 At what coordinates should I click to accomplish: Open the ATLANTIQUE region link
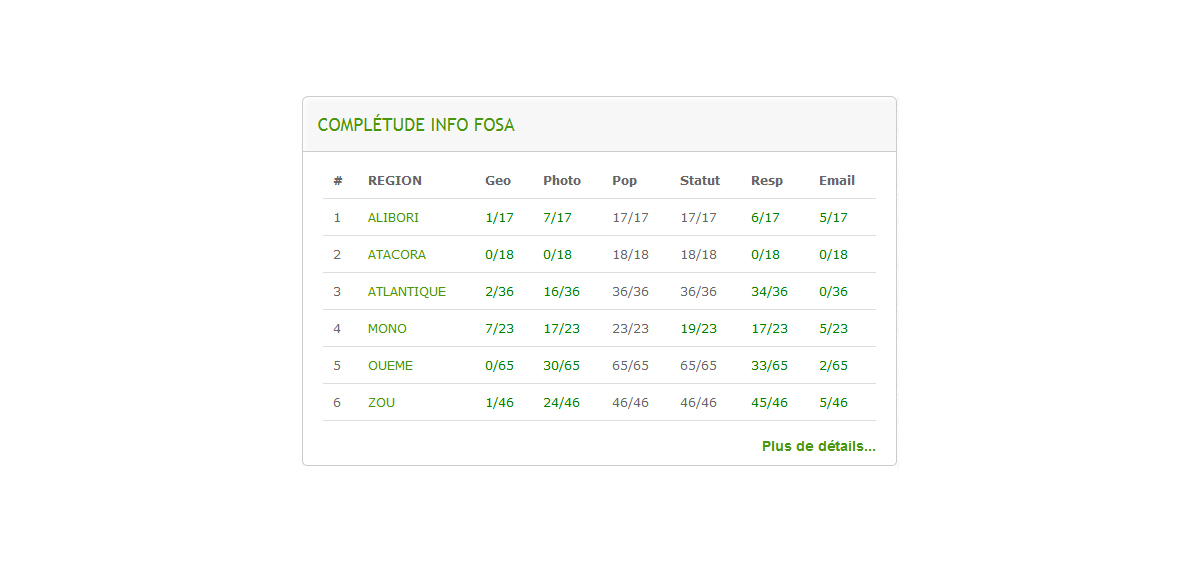coord(407,291)
